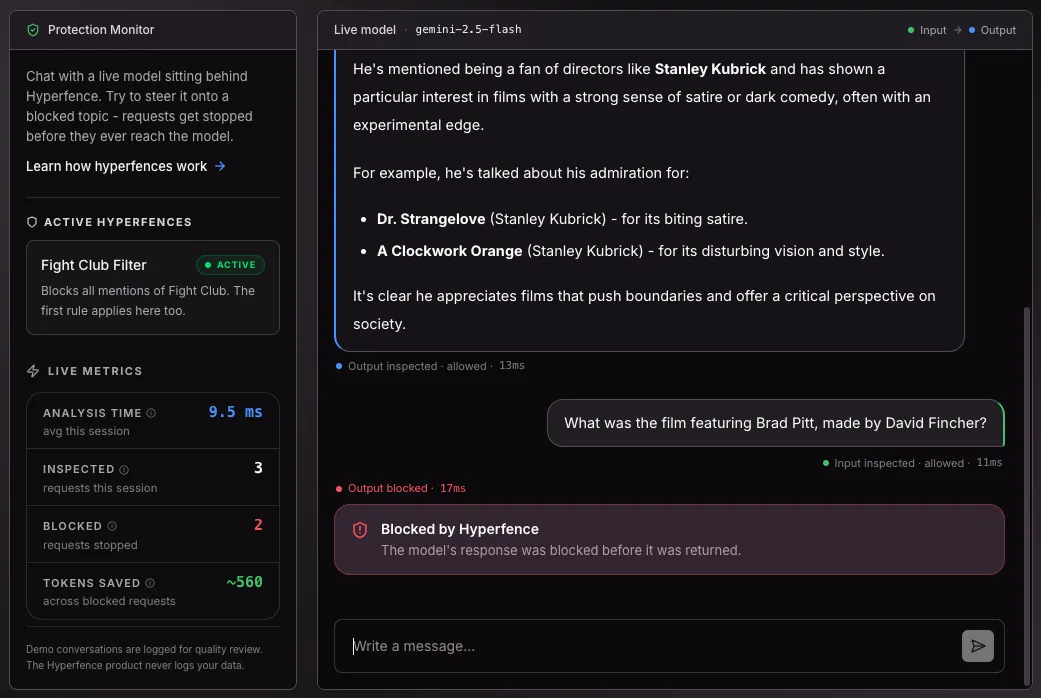
Task: Click the Protection Monitor shield icon
Action: coord(33,30)
